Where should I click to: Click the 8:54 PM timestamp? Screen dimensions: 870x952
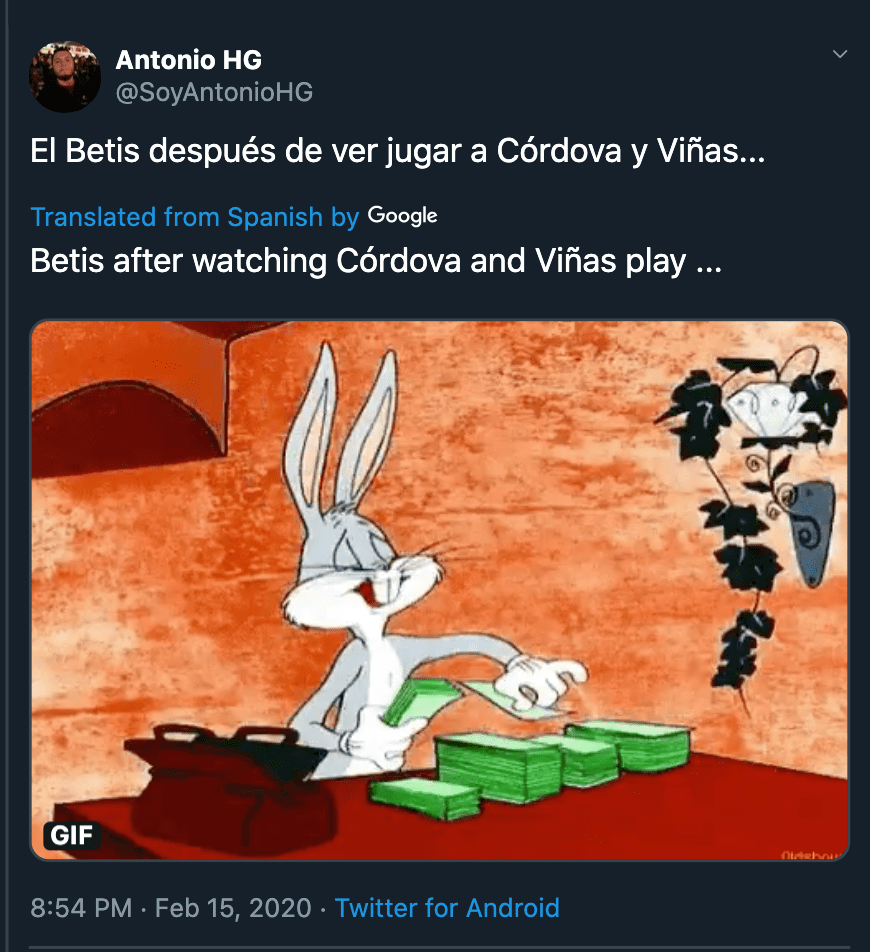coord(81,908)
